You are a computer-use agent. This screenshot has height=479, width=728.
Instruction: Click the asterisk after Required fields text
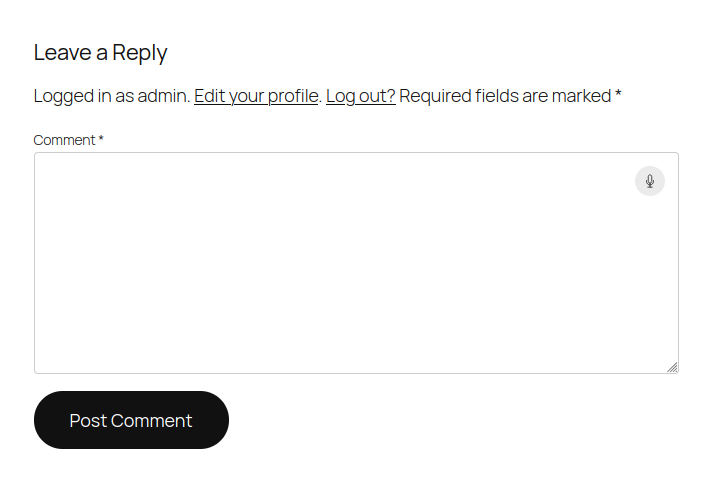tap(618, 94)
